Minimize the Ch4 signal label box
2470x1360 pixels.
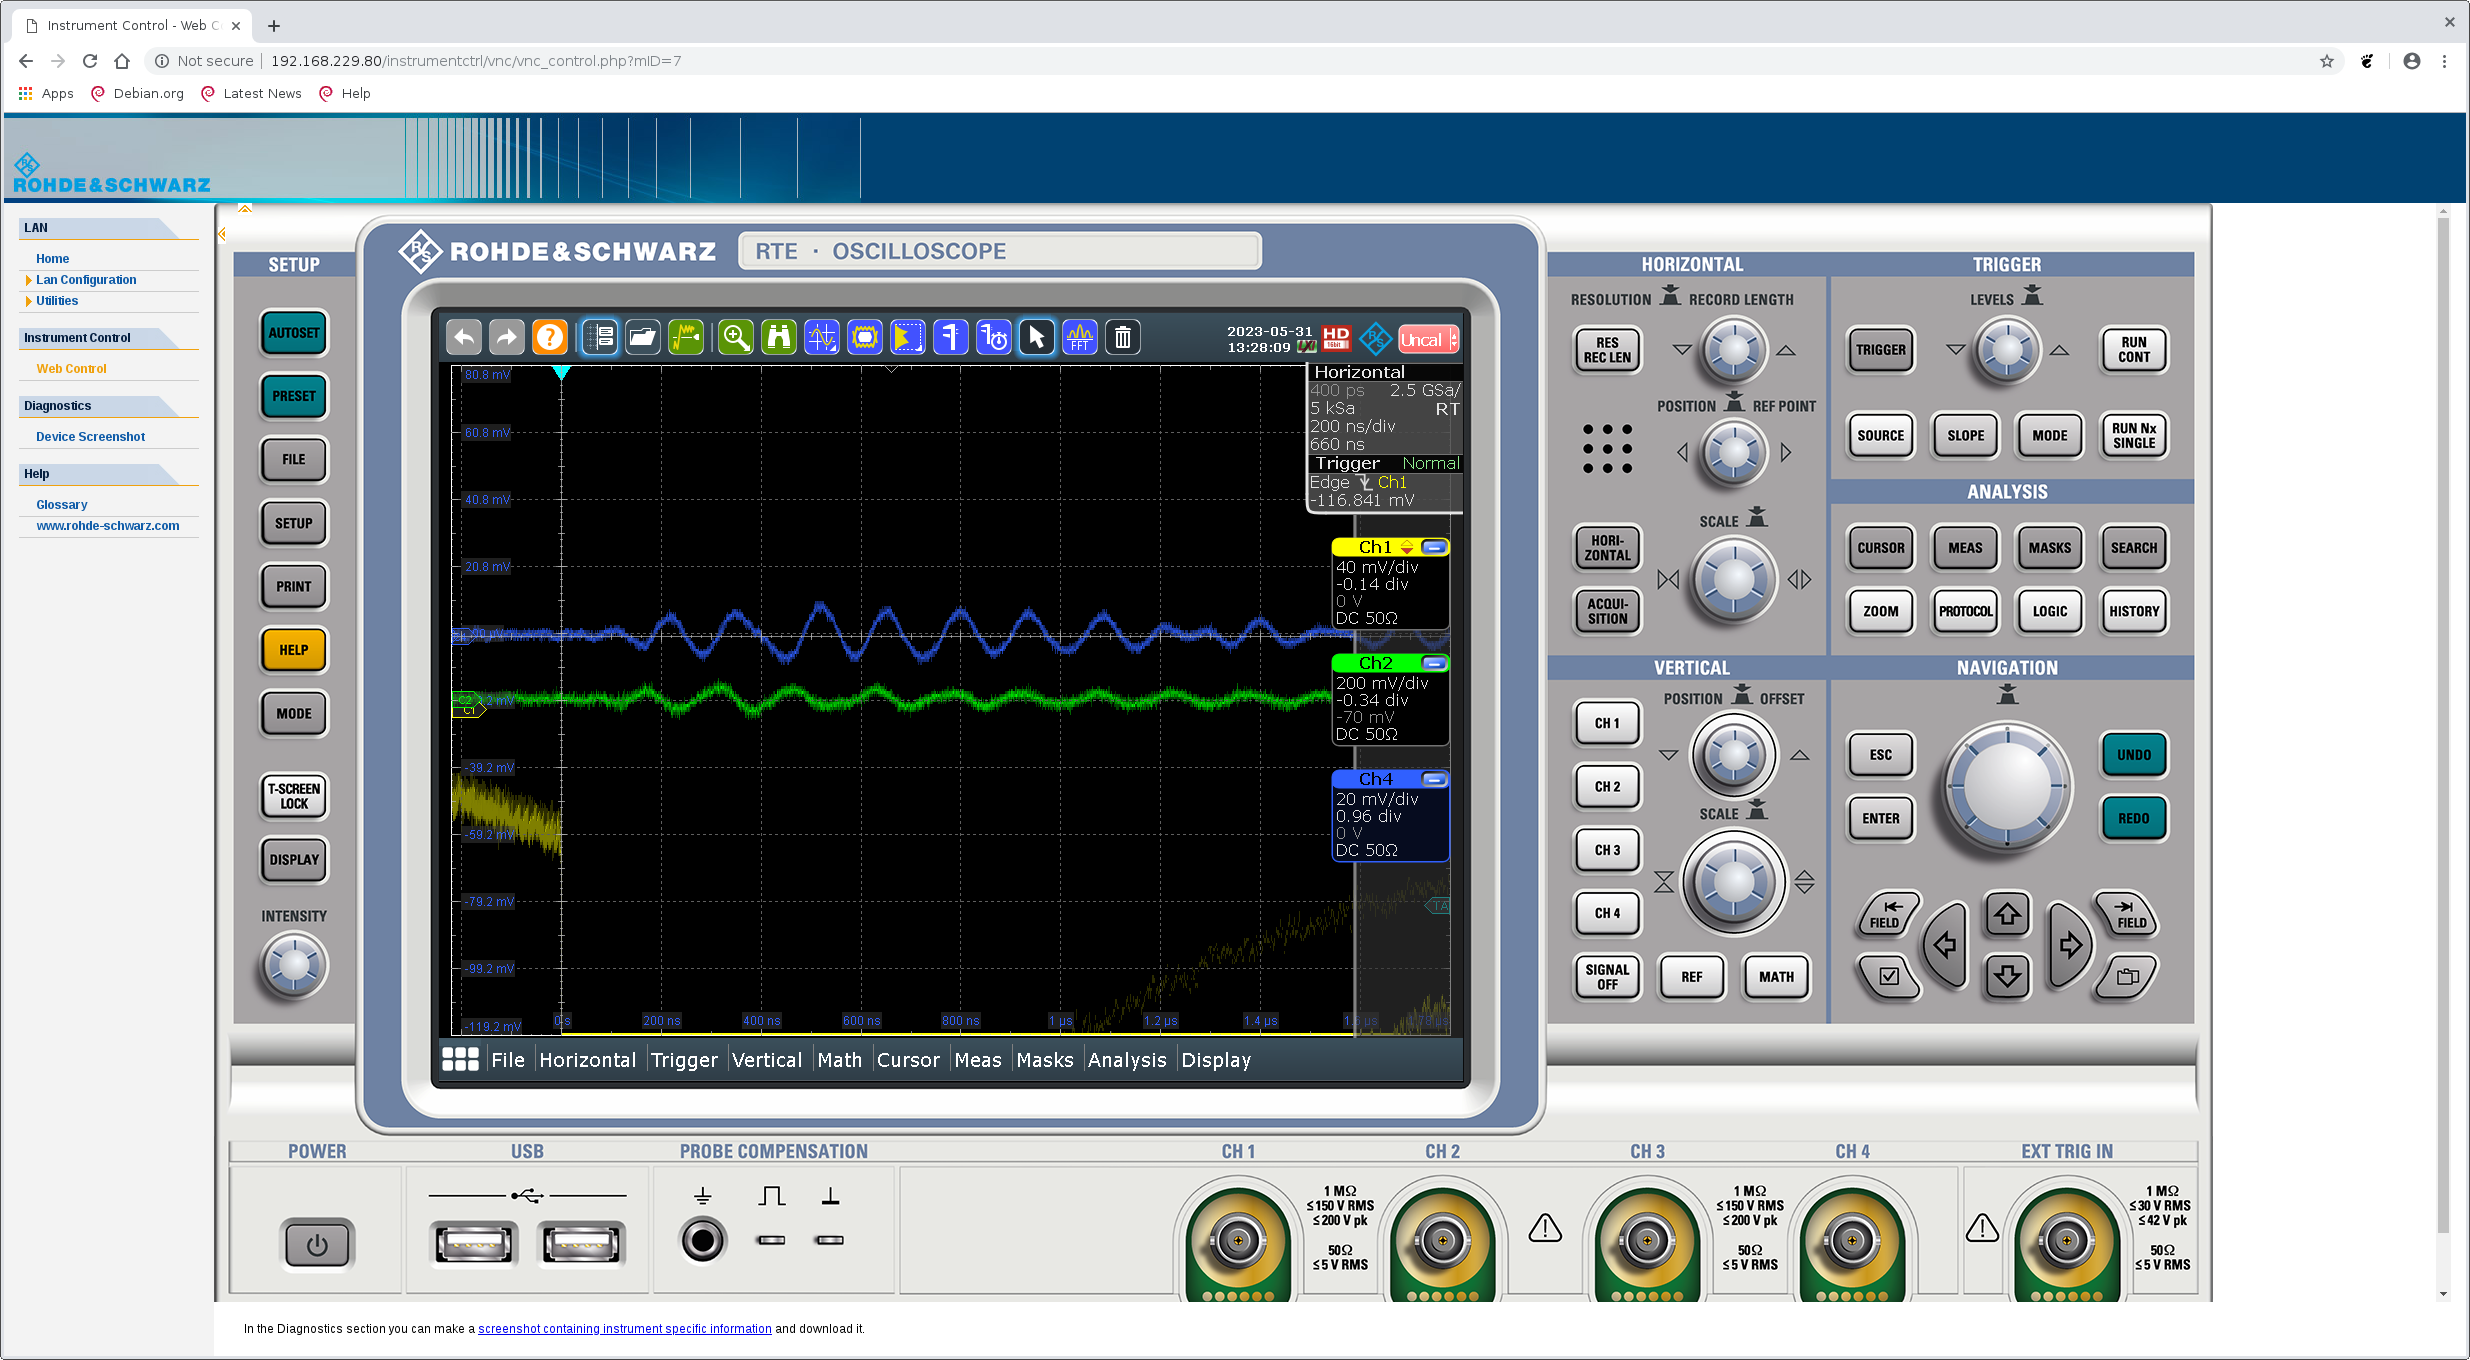click(1434, 779)
